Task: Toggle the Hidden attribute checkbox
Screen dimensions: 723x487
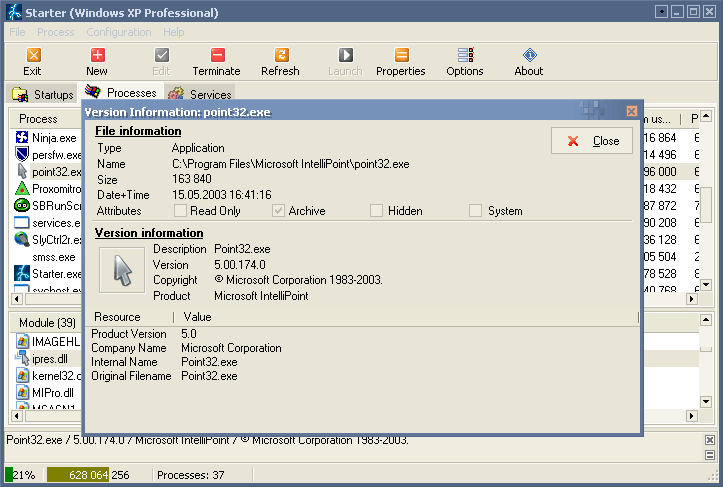Action: [x=377, y=211]
